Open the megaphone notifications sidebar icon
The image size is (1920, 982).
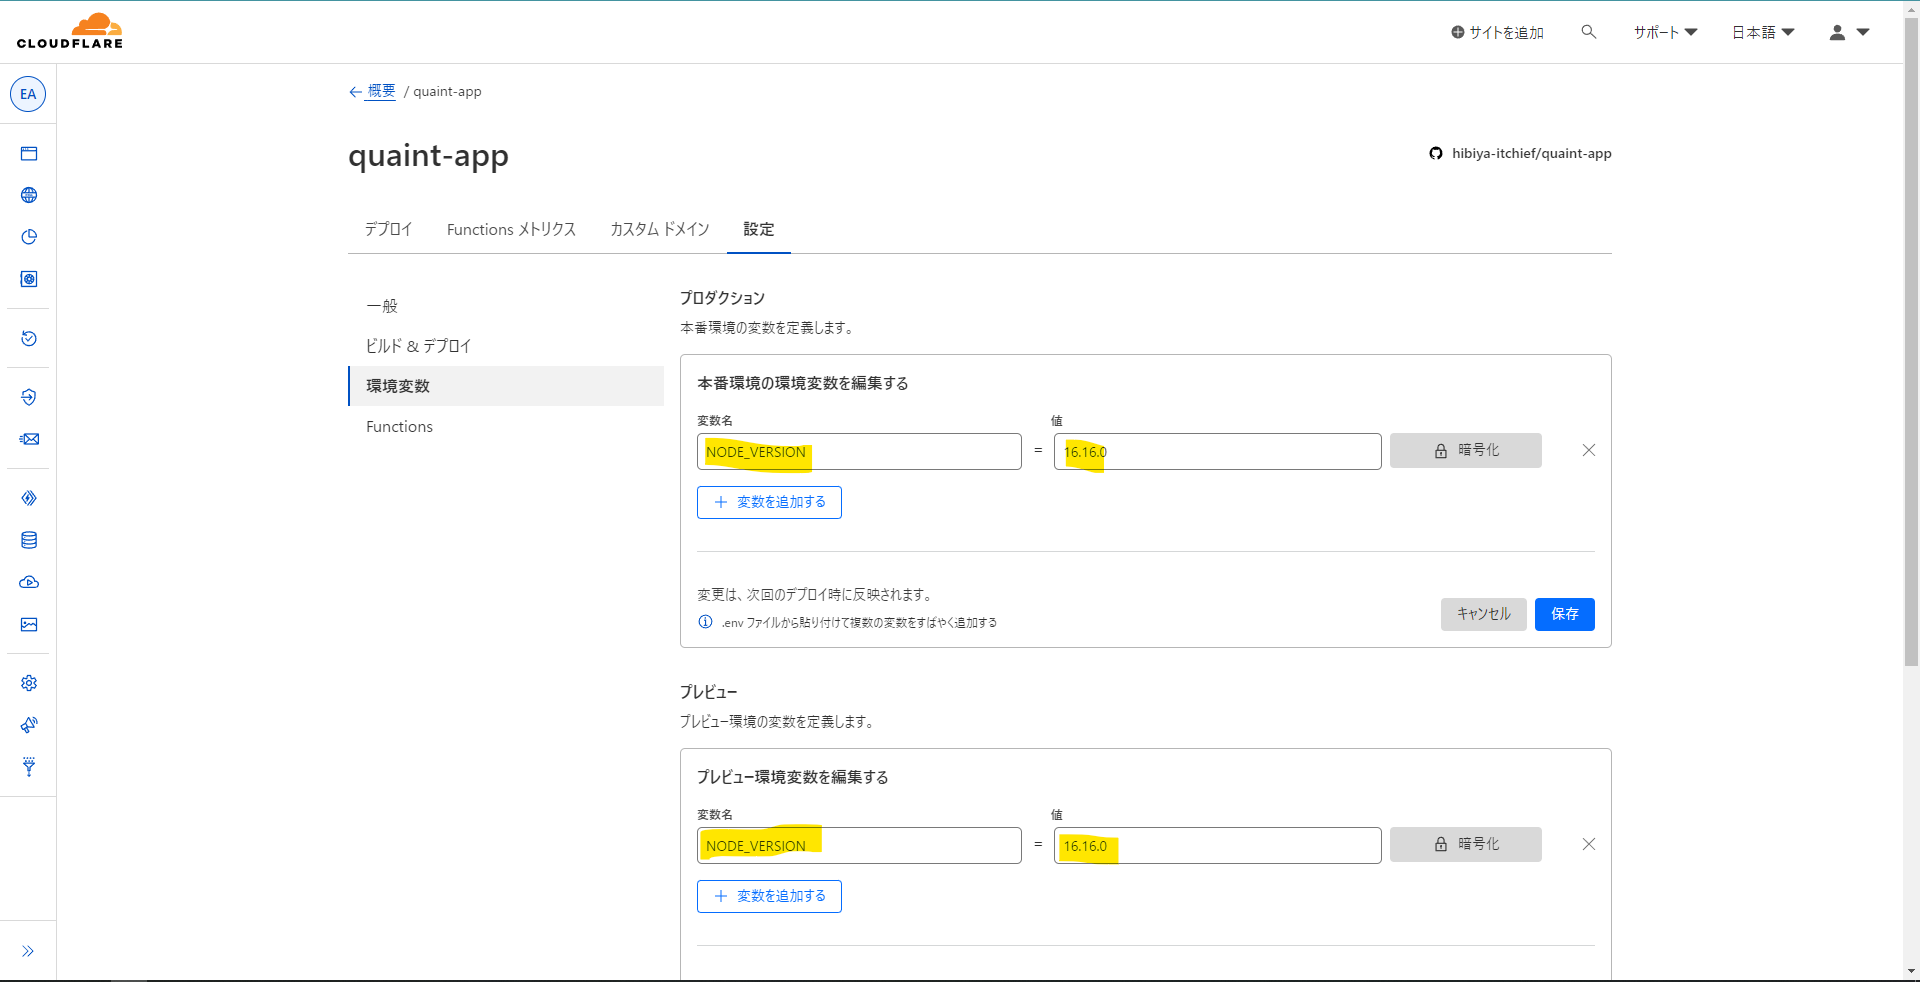pos(29,725)
